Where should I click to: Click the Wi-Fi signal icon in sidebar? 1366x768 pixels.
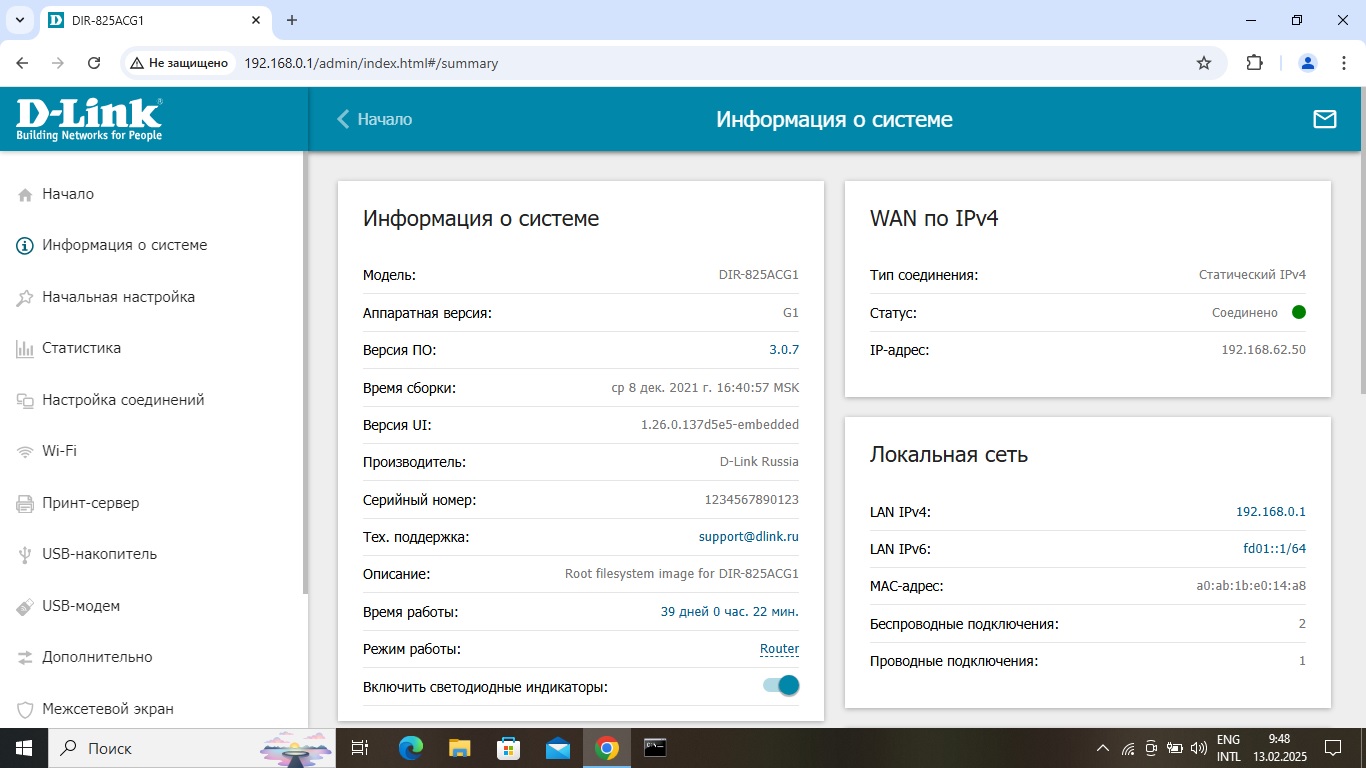[x=26, y=452]
